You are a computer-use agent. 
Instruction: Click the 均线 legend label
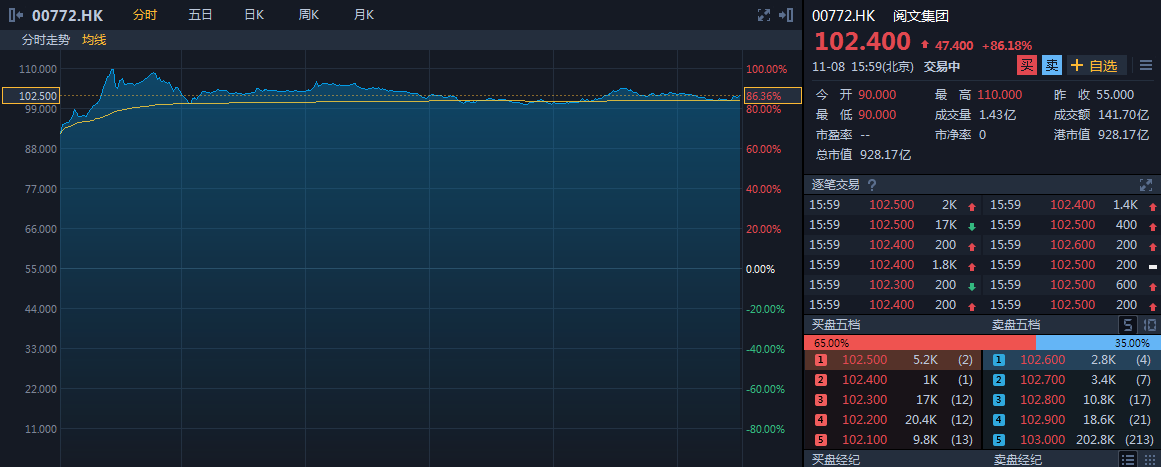point(94,40)
